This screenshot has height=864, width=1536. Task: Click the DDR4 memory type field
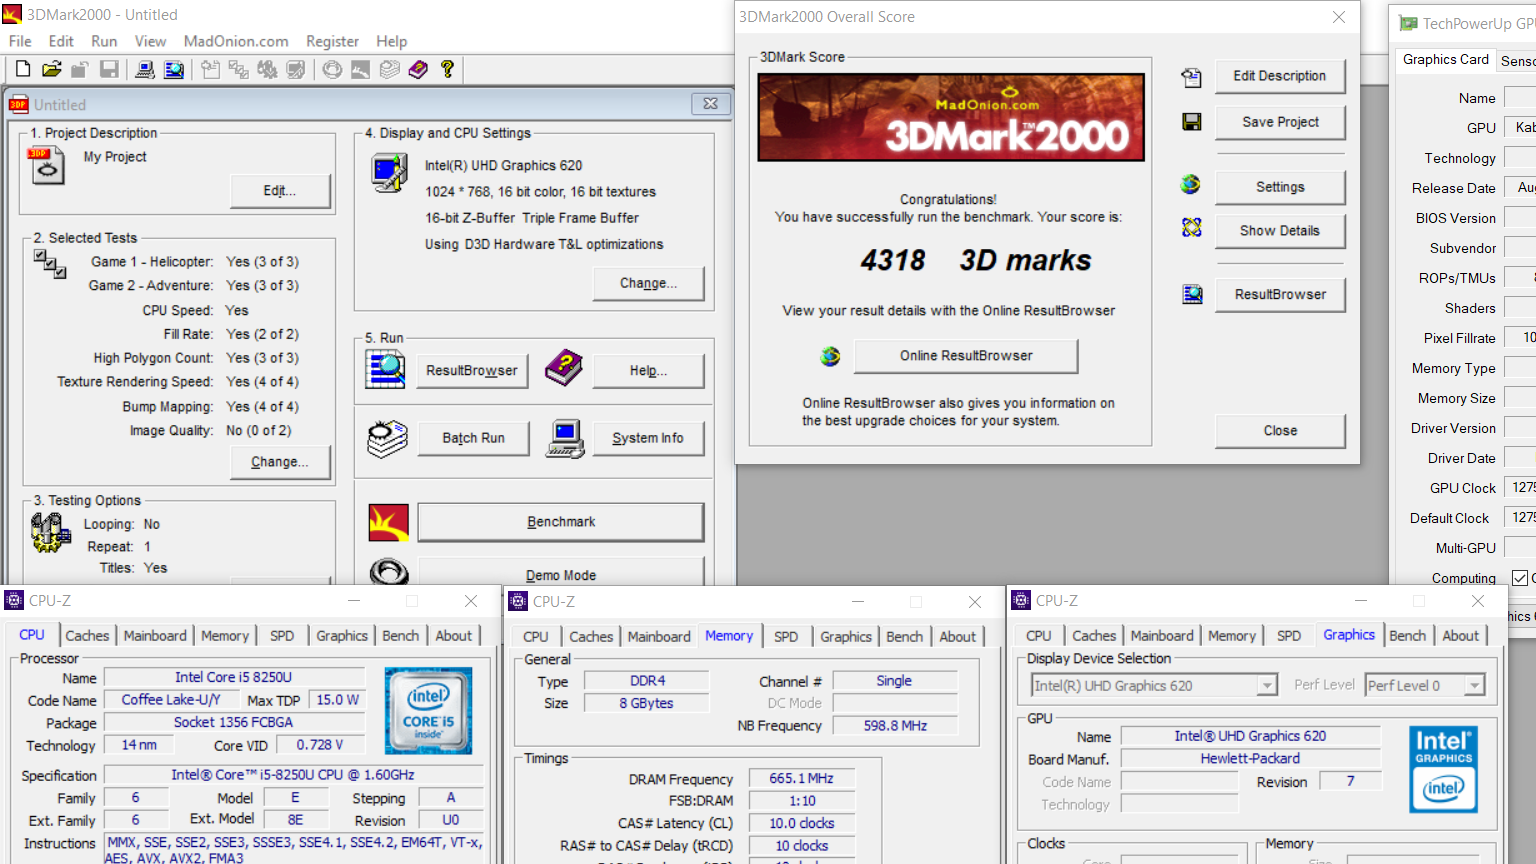click(647, 680)
